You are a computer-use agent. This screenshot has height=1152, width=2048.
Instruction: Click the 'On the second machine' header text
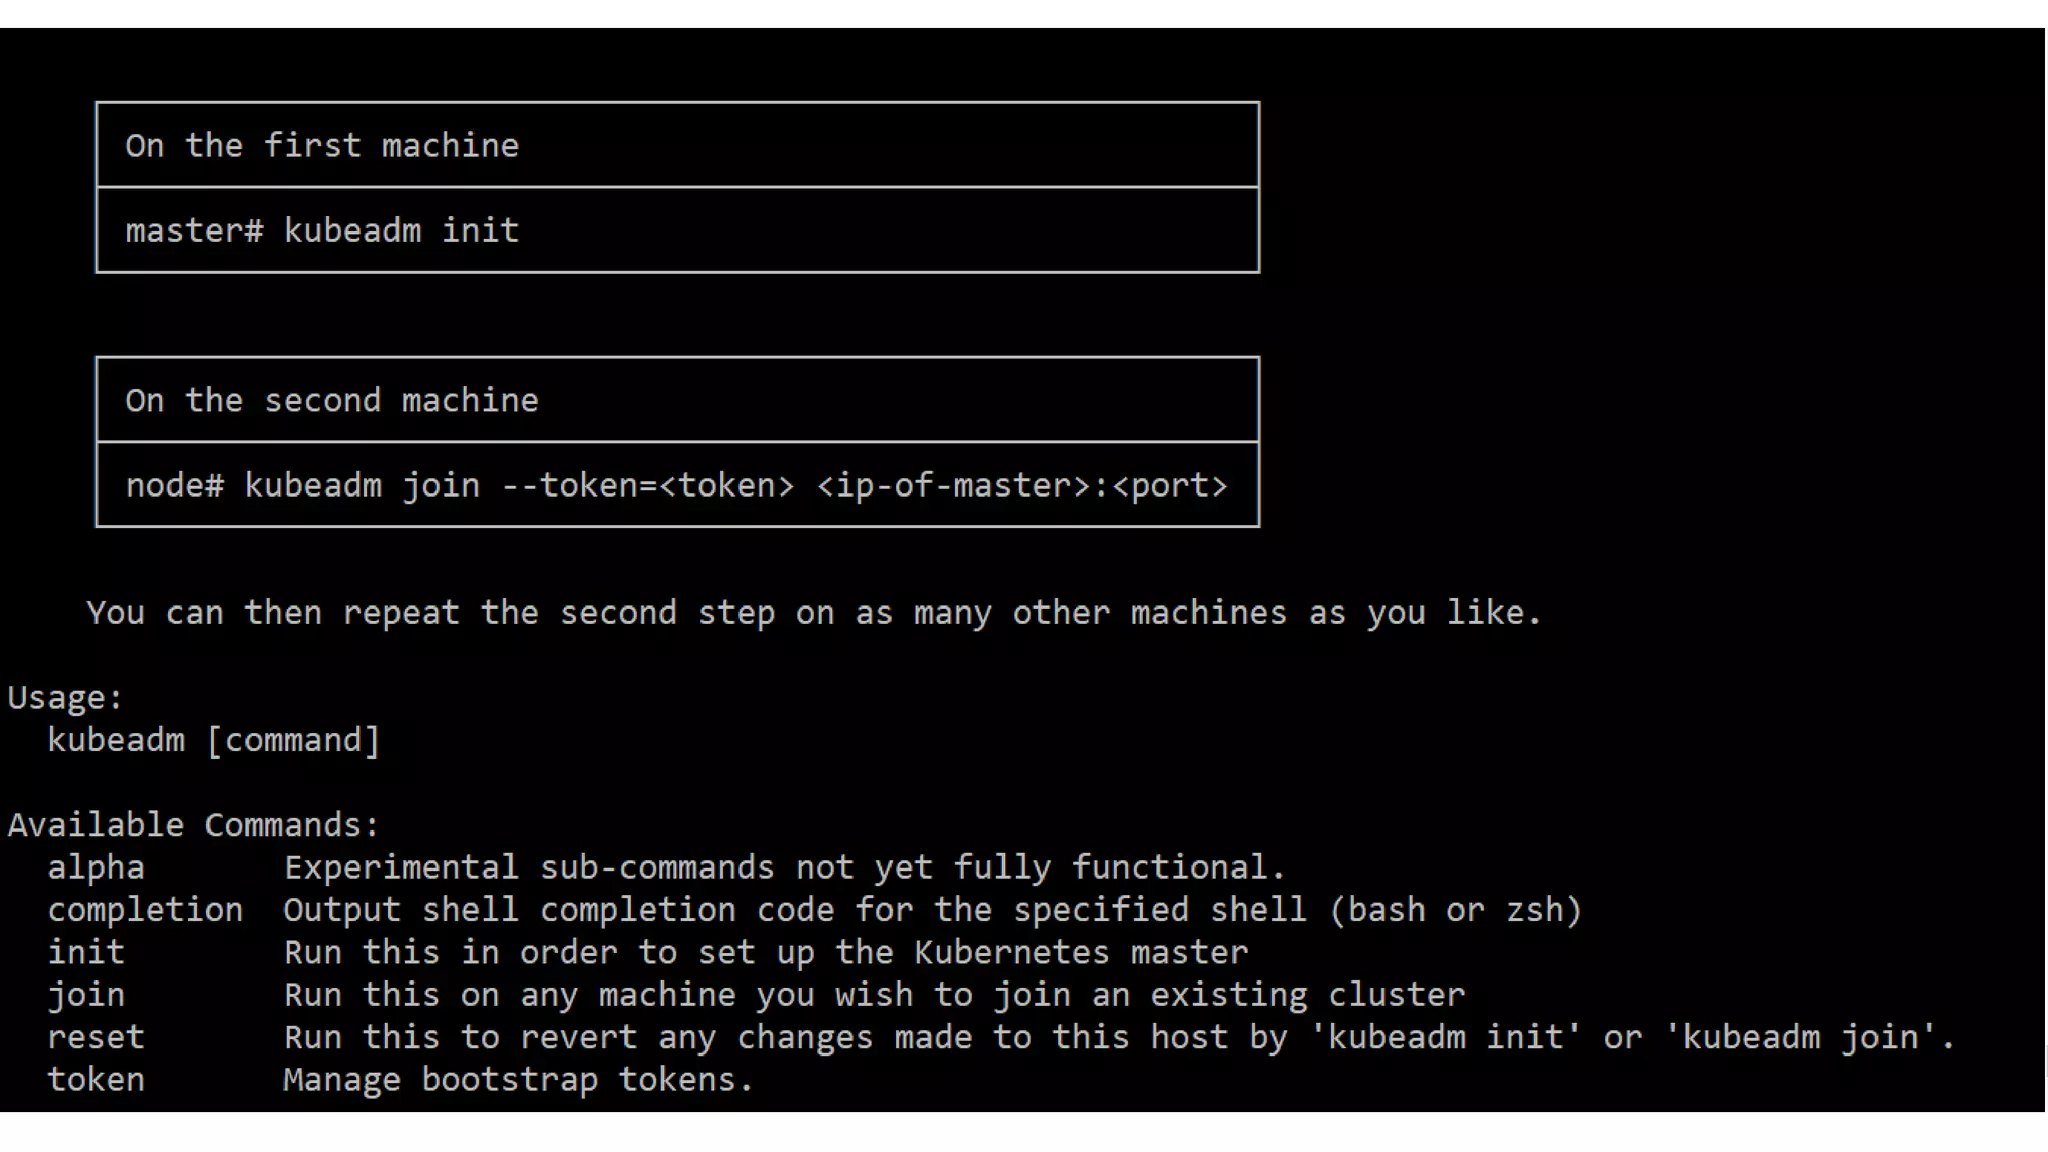(x=331, y=401)
